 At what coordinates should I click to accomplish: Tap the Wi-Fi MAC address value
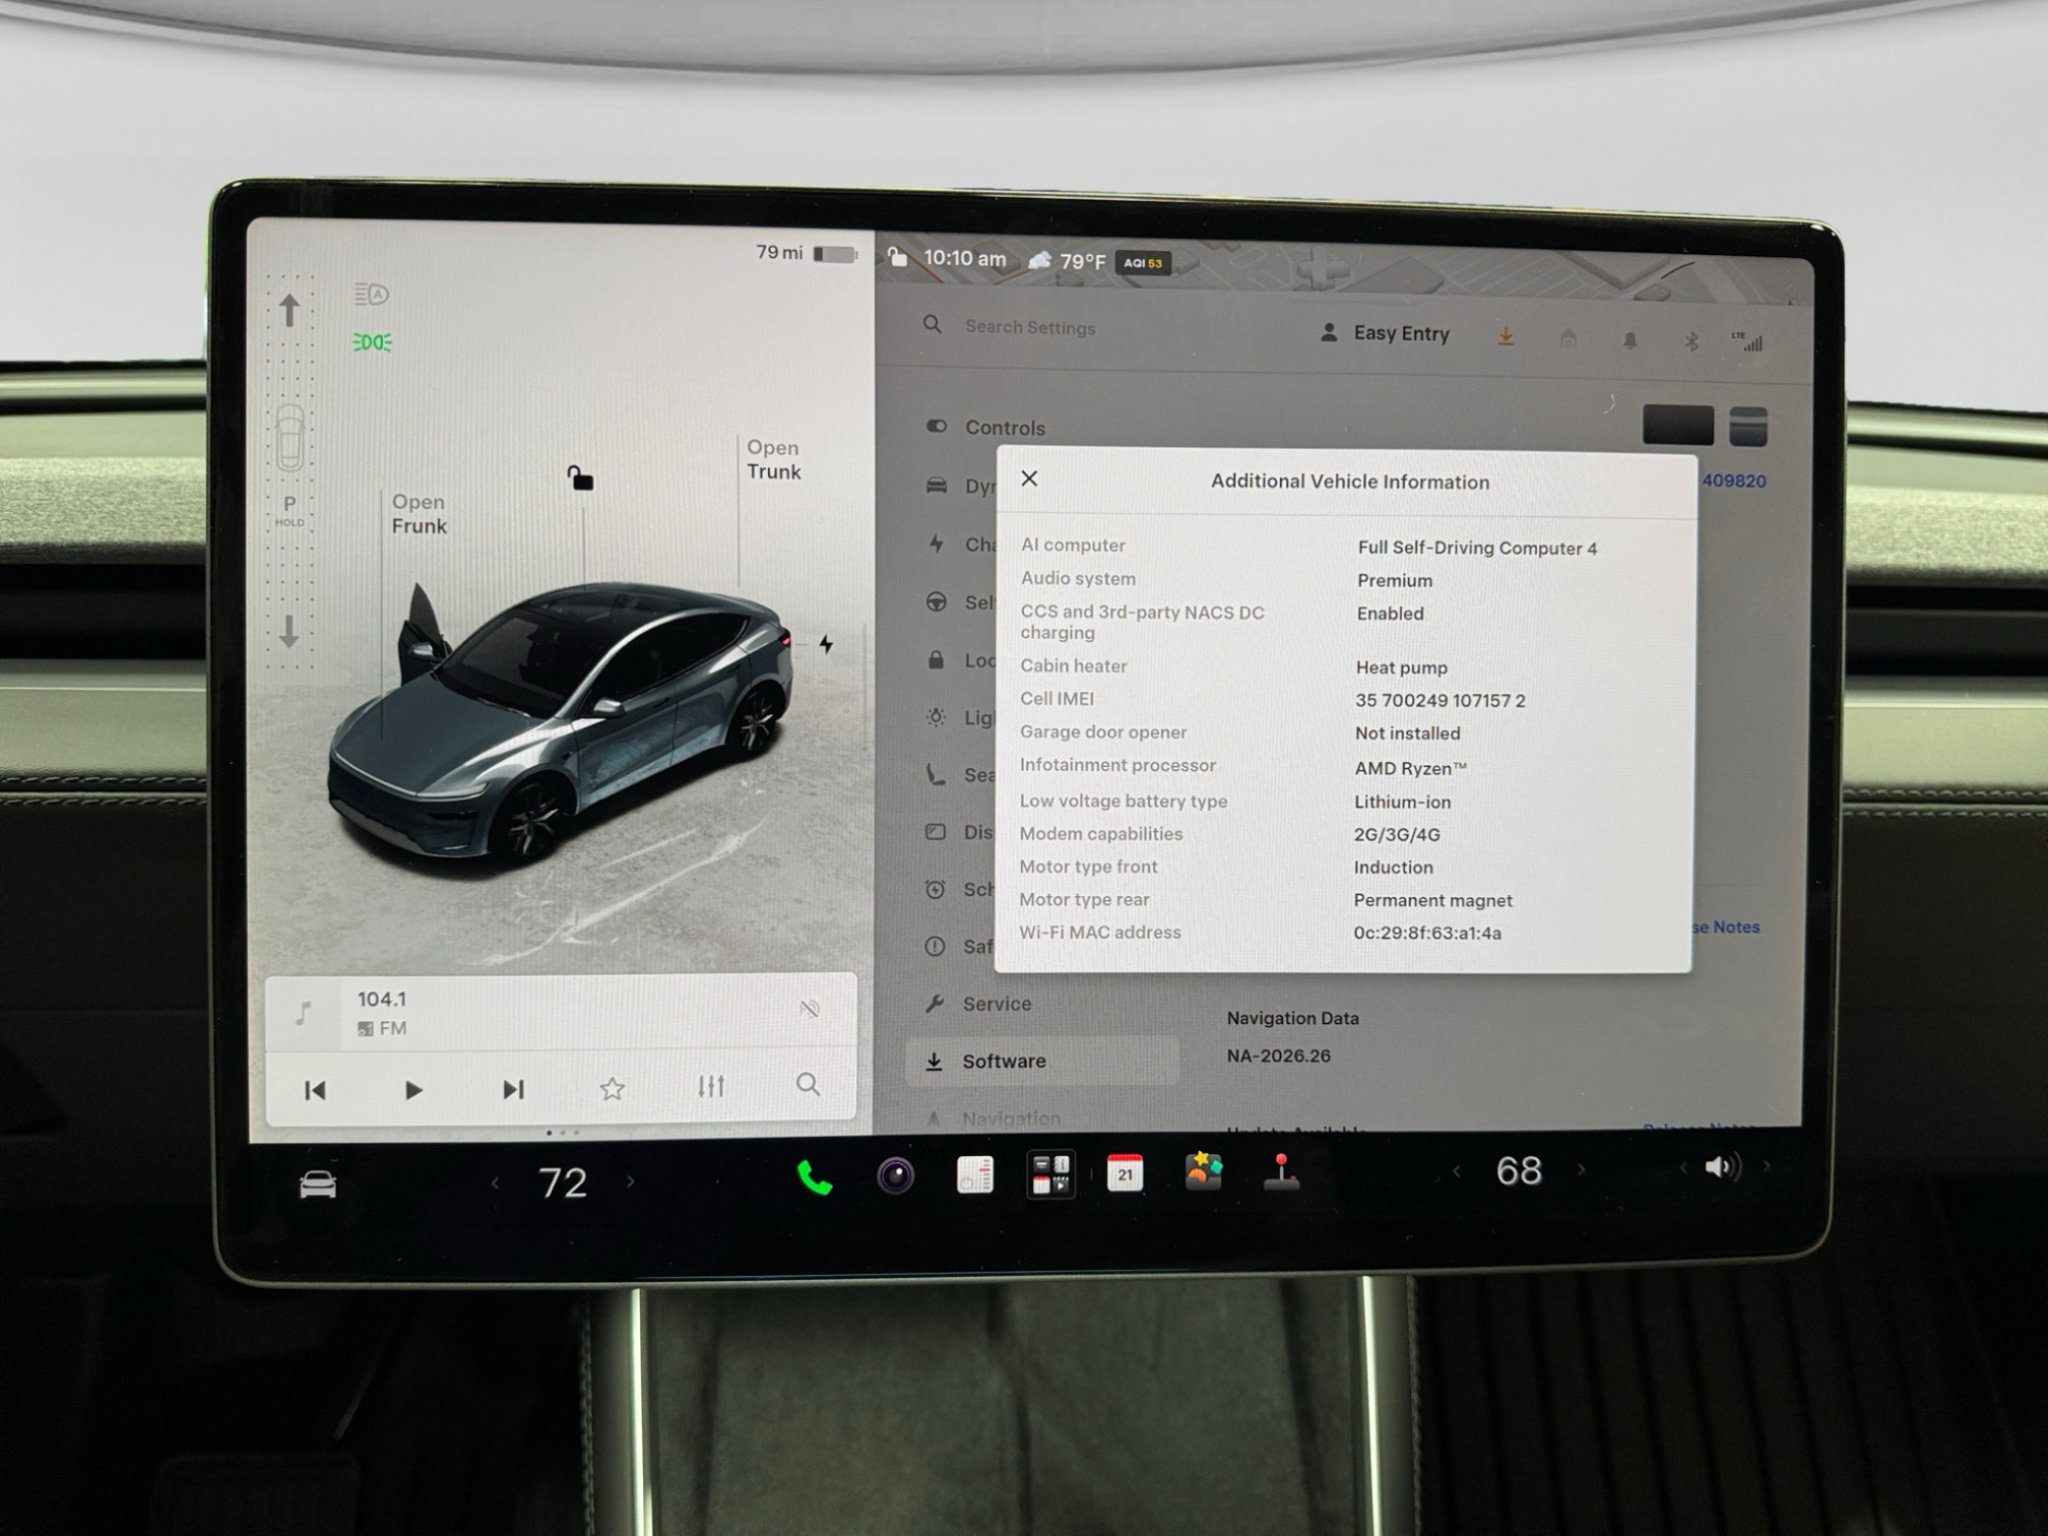coord(1427,933)
